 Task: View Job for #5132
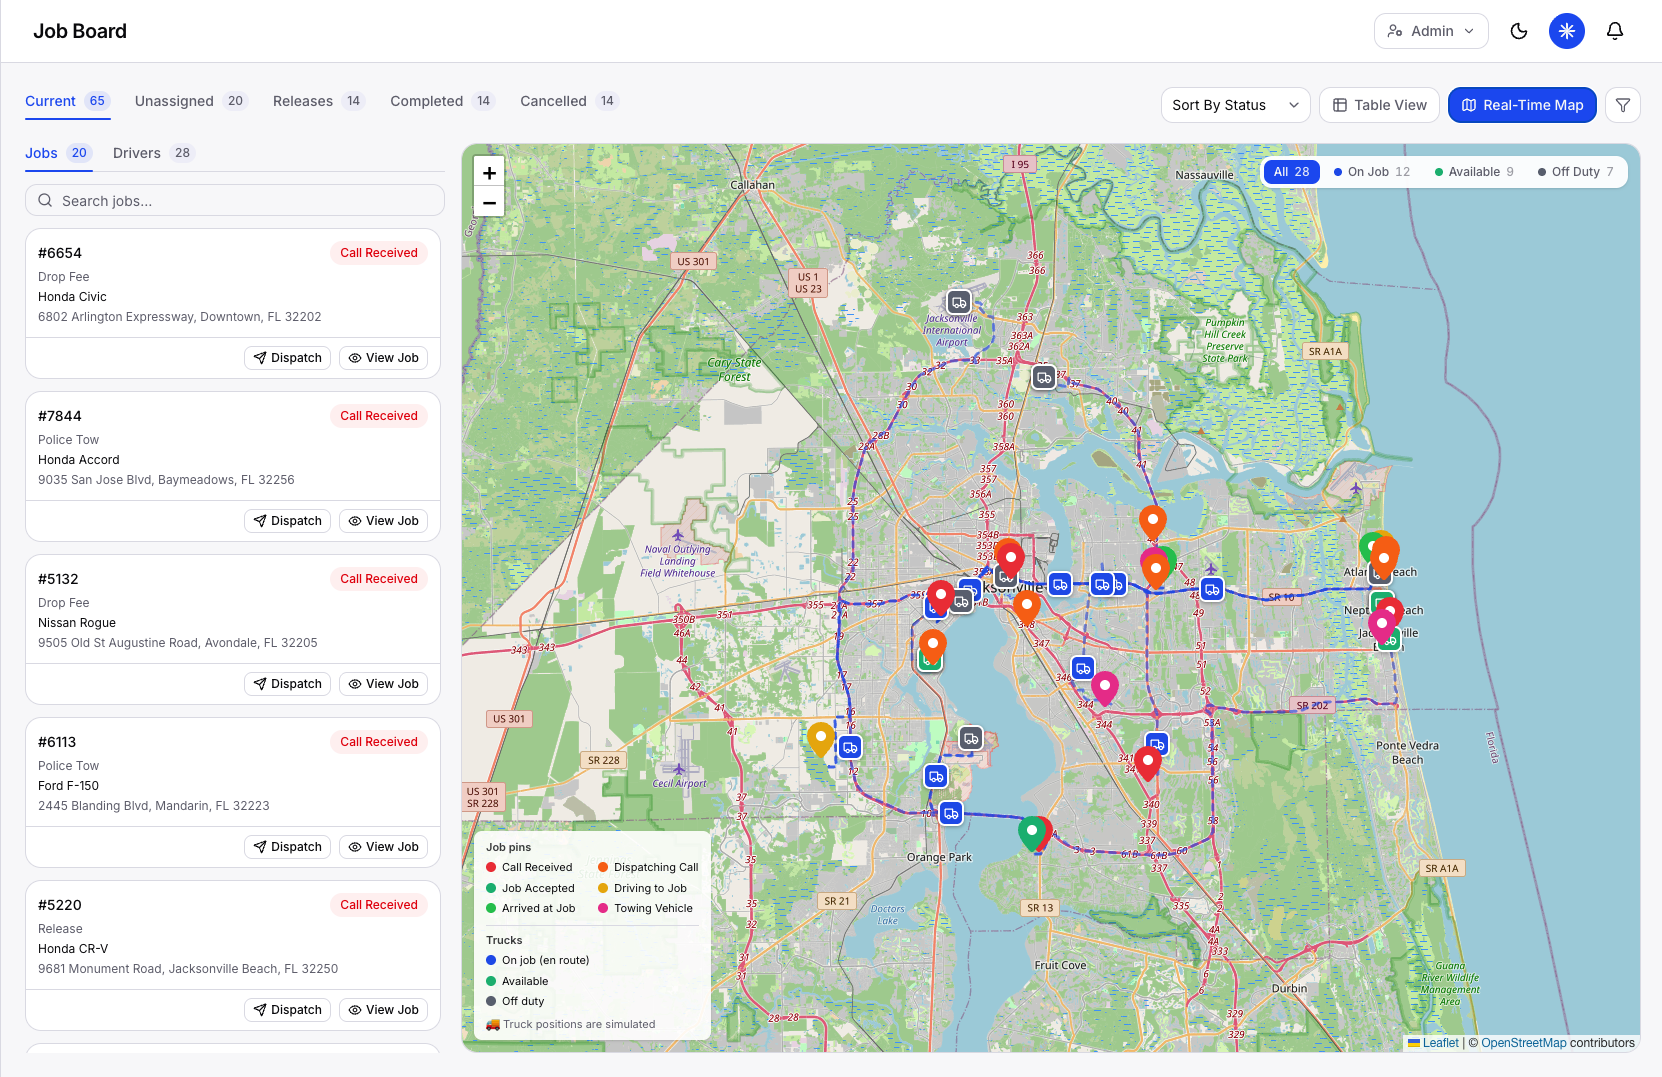pyautogui.click(x=383, y=684)
